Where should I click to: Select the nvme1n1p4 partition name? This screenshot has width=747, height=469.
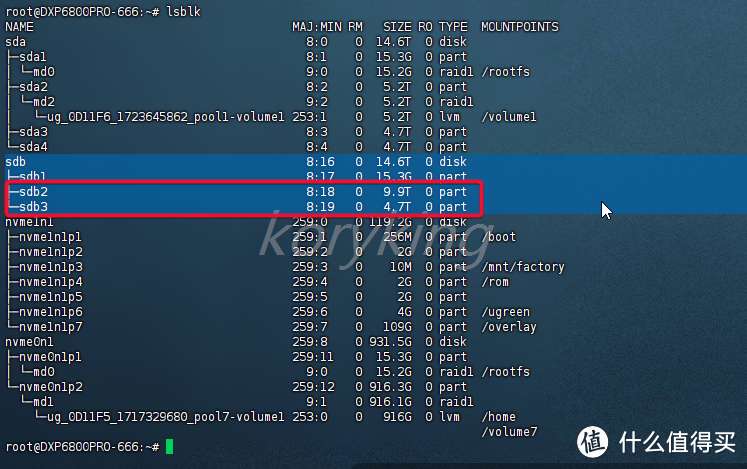[50, 282]
